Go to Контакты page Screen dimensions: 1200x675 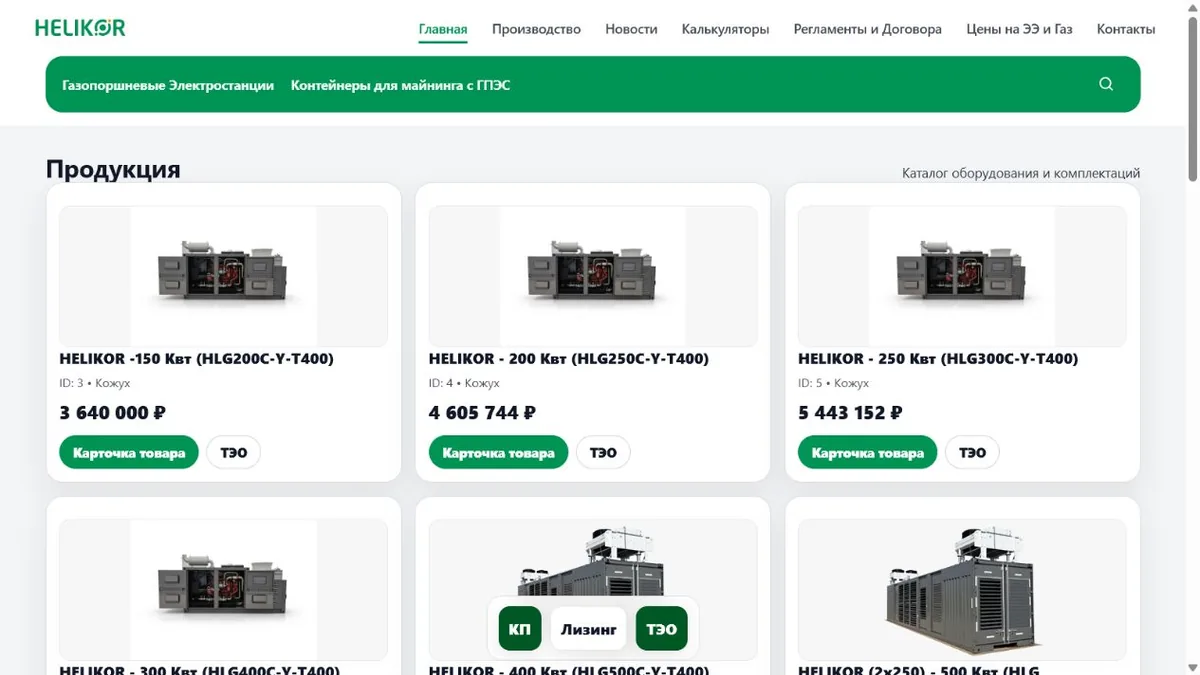point(1126,29)
